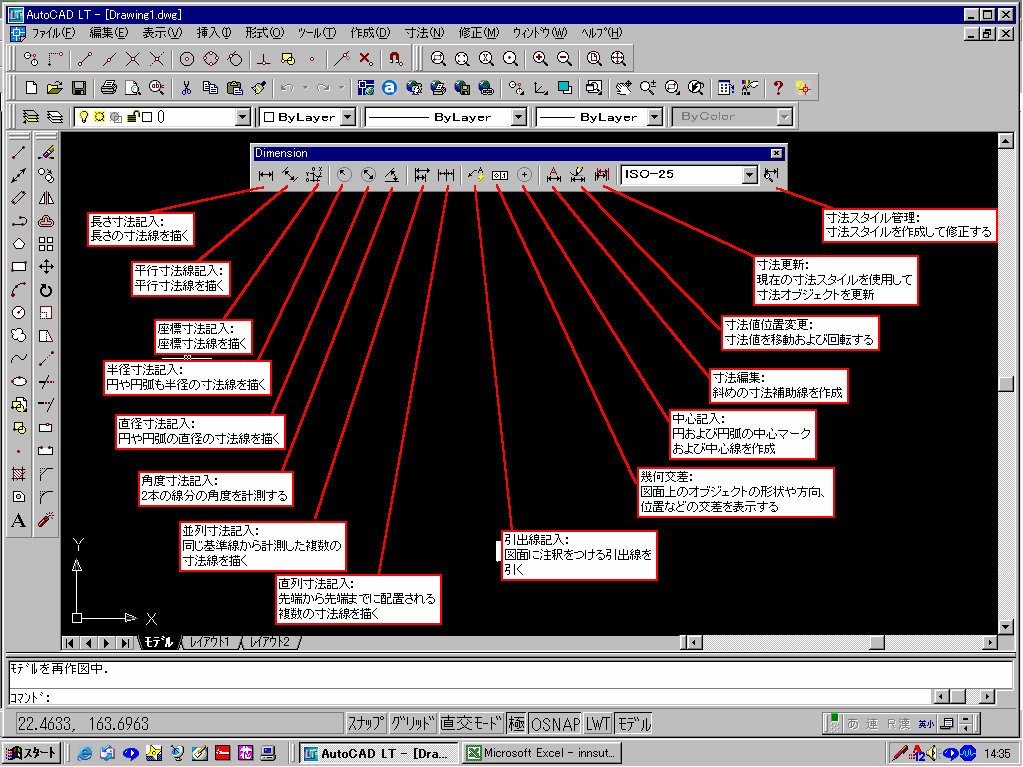Viewport: 1023px width, 767px height.
Task: Click the Save floppy disk icon
Action: [x=79, y=87]
